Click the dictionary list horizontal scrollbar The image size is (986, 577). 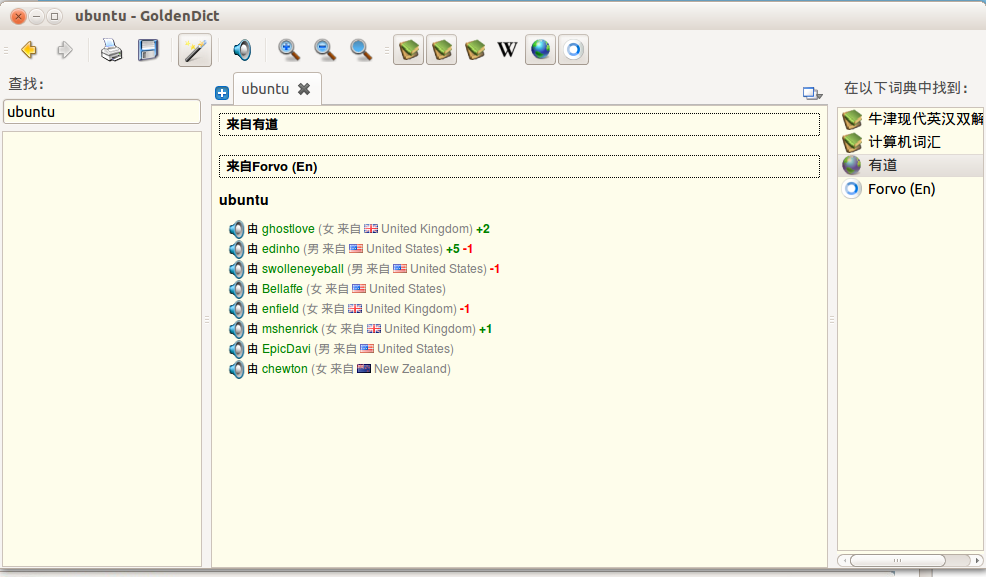pos(897,560)
